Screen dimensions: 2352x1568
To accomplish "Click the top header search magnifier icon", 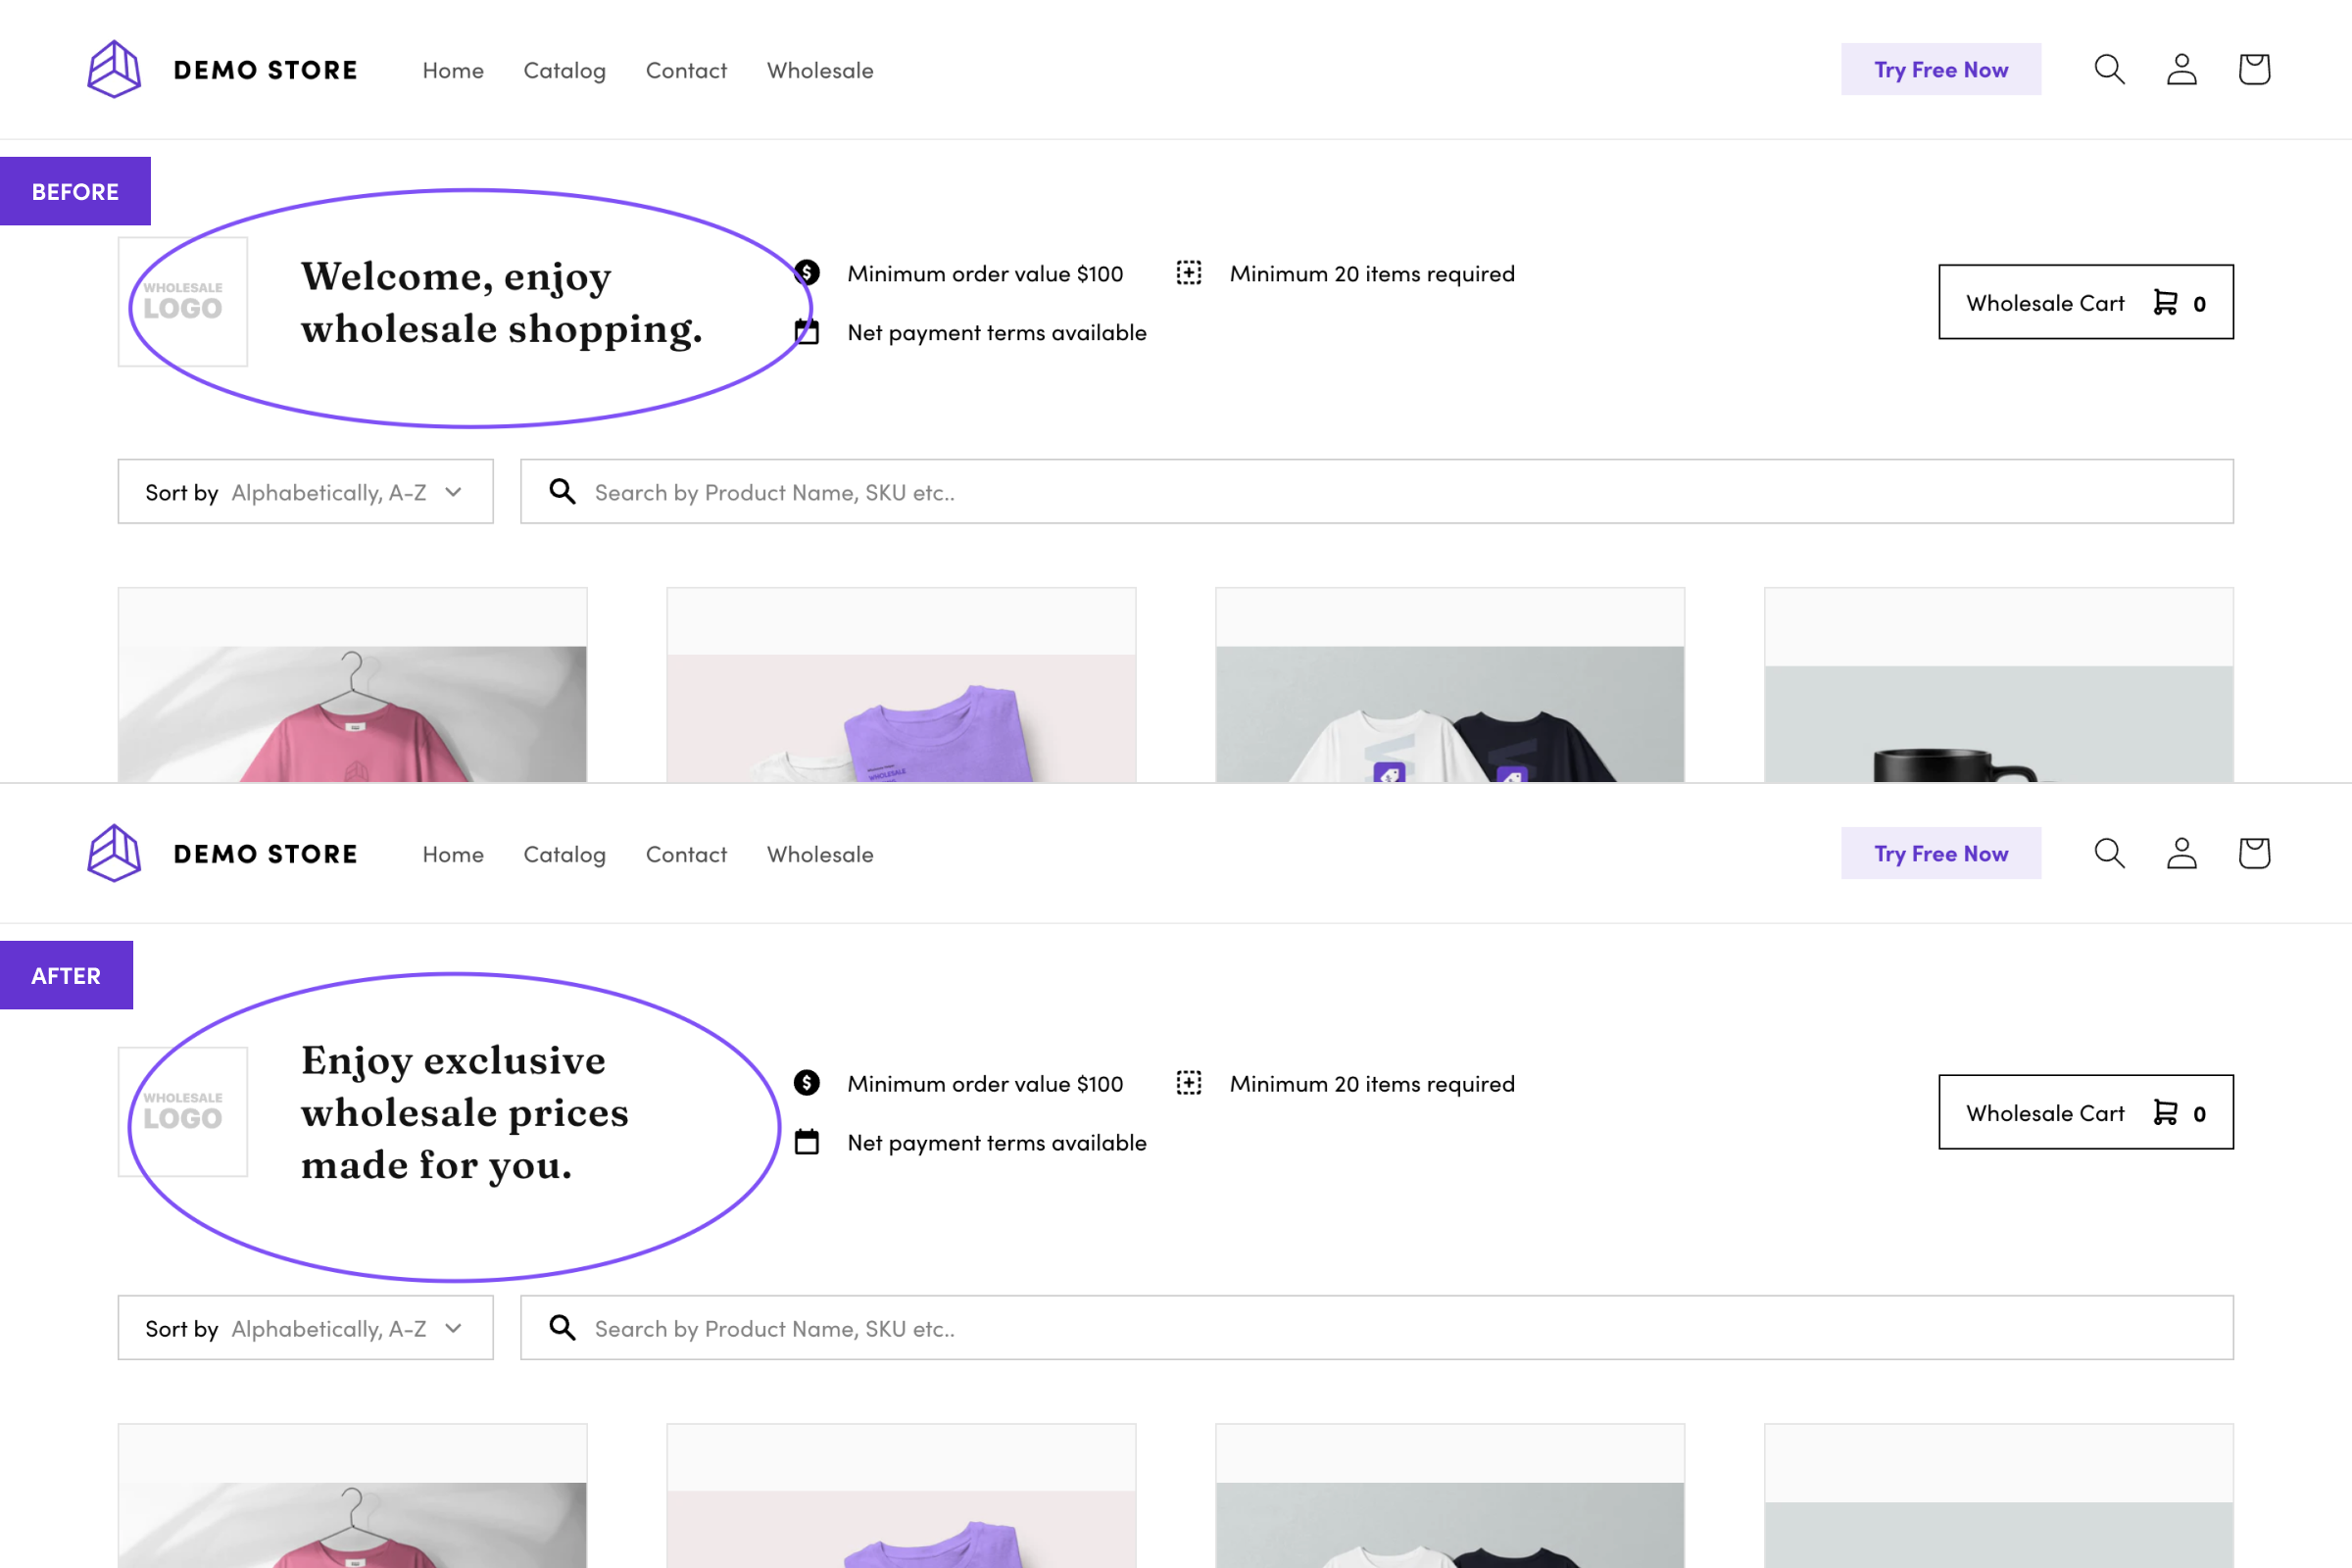I will [2109, 69].
